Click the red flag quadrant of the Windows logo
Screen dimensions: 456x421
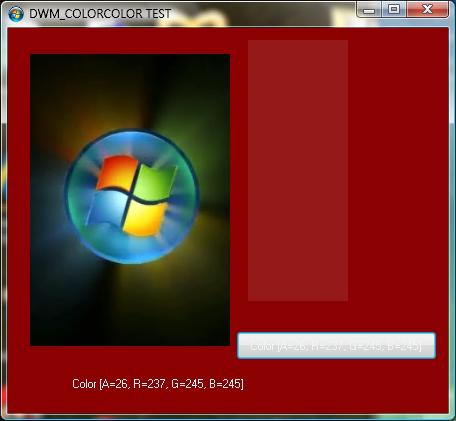117,173
